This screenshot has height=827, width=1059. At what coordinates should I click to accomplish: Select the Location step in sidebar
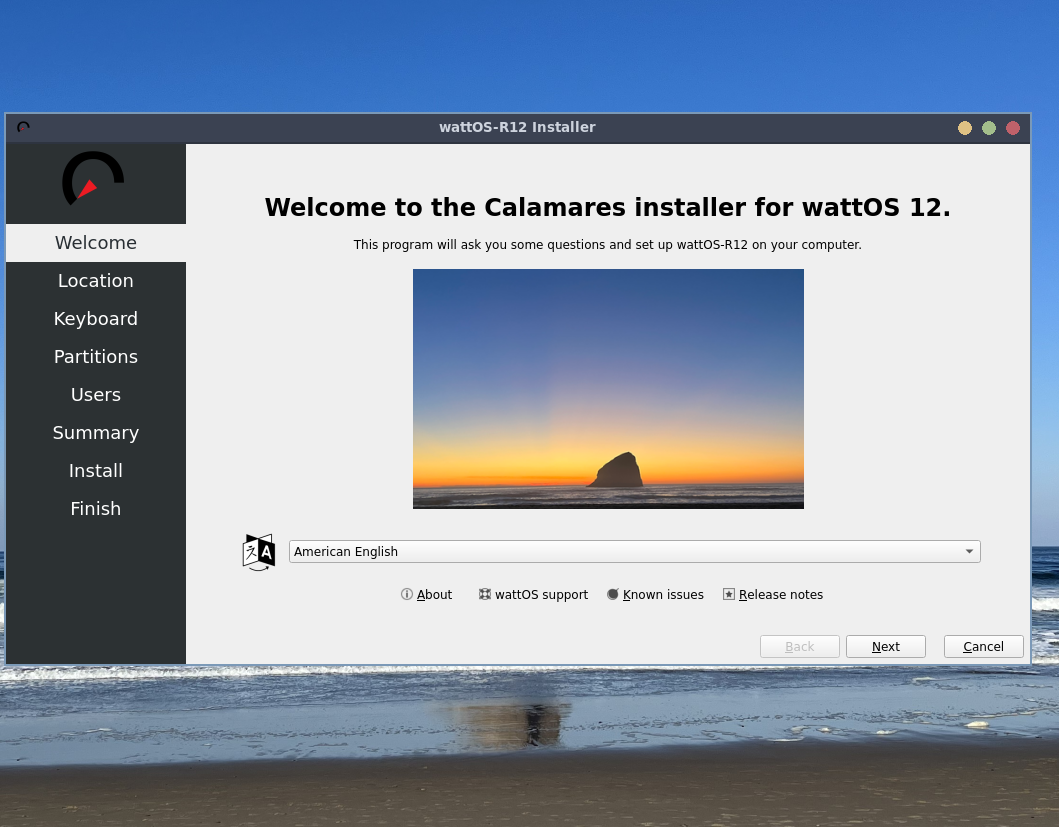tap(96, 280)
